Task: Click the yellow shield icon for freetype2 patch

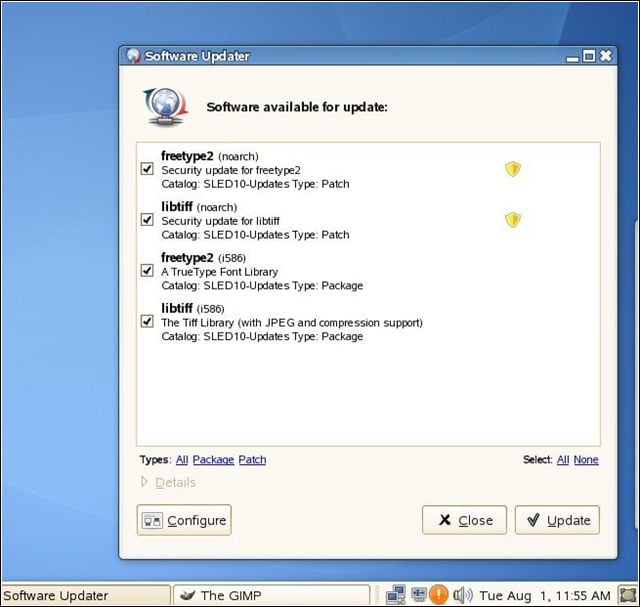Action: 513,169
